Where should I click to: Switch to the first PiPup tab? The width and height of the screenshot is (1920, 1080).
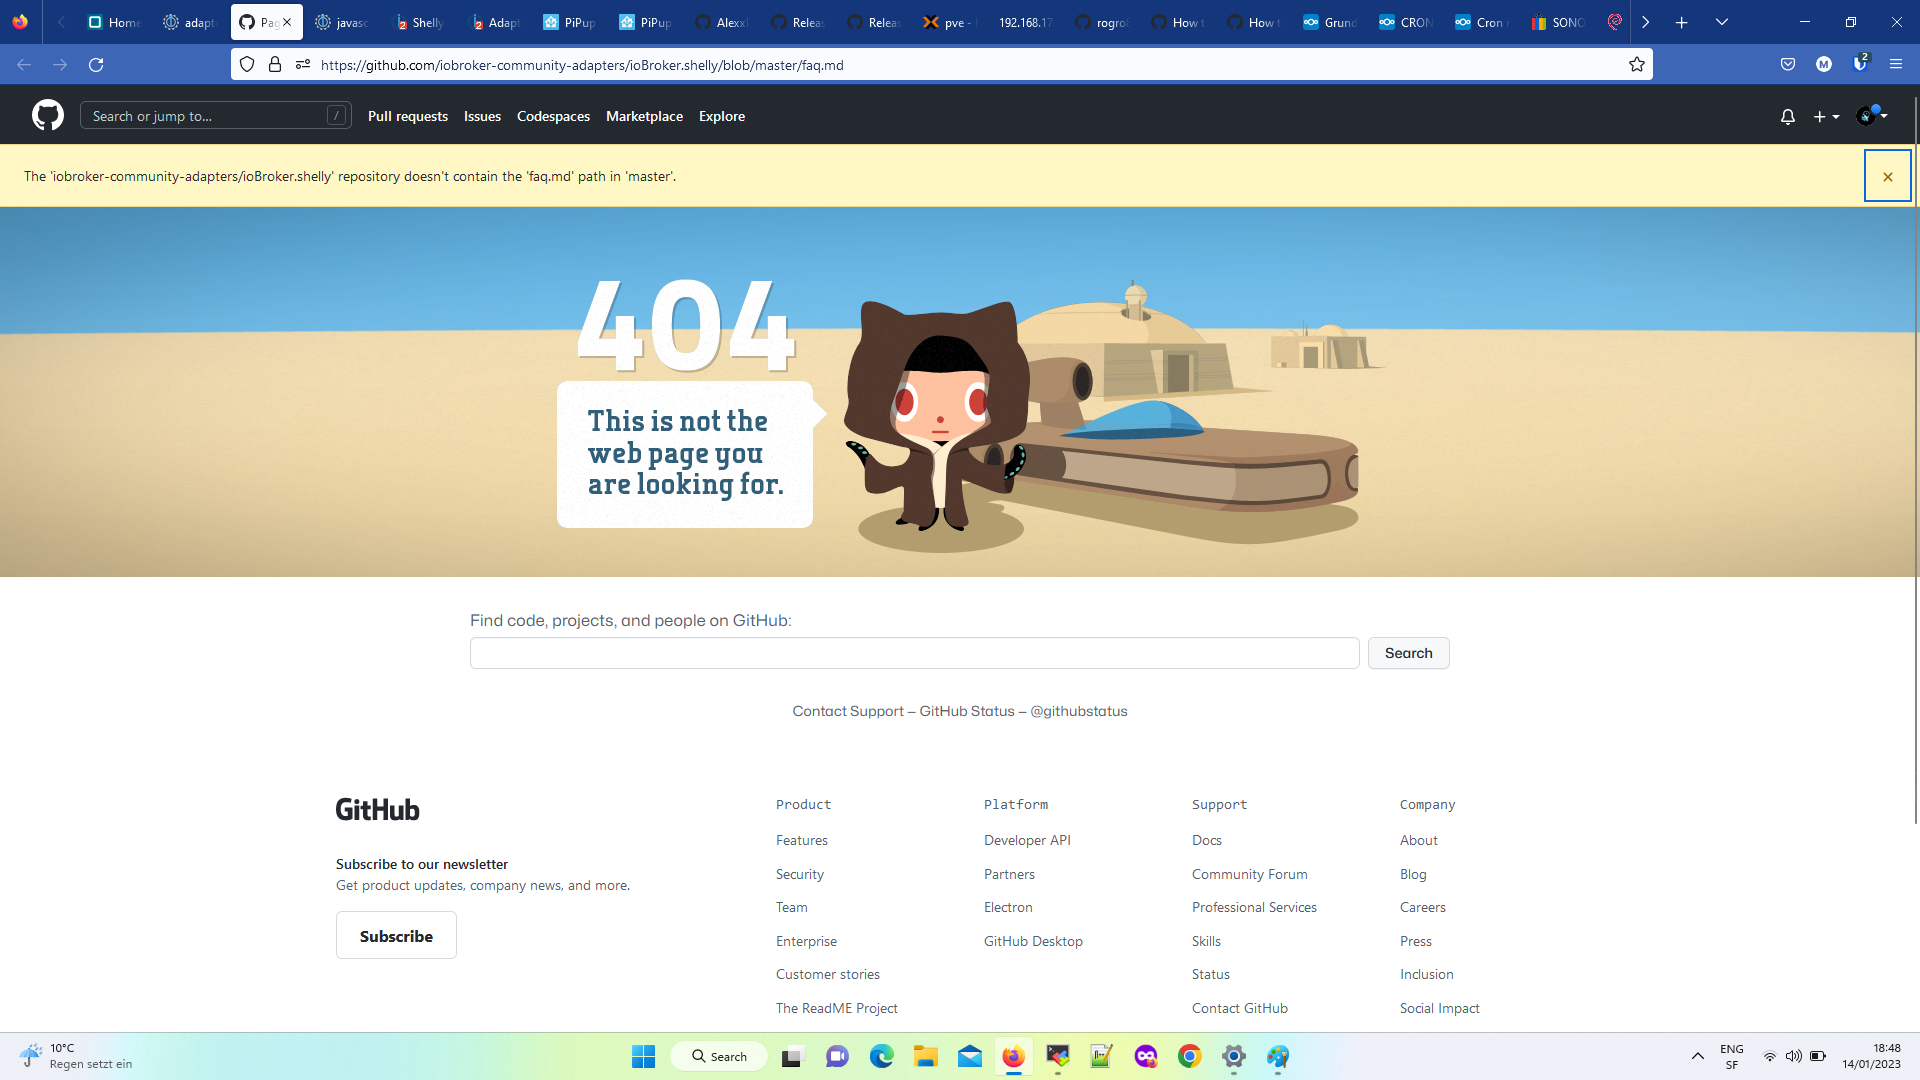pos(570,22)
